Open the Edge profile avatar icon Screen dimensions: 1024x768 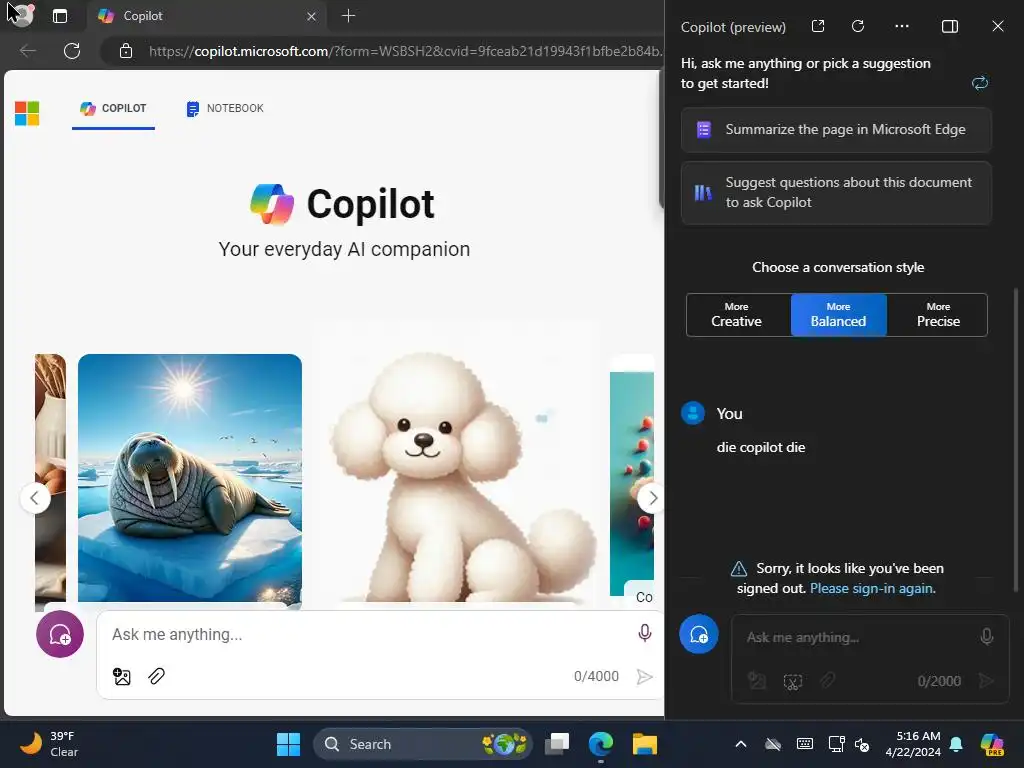22,15
